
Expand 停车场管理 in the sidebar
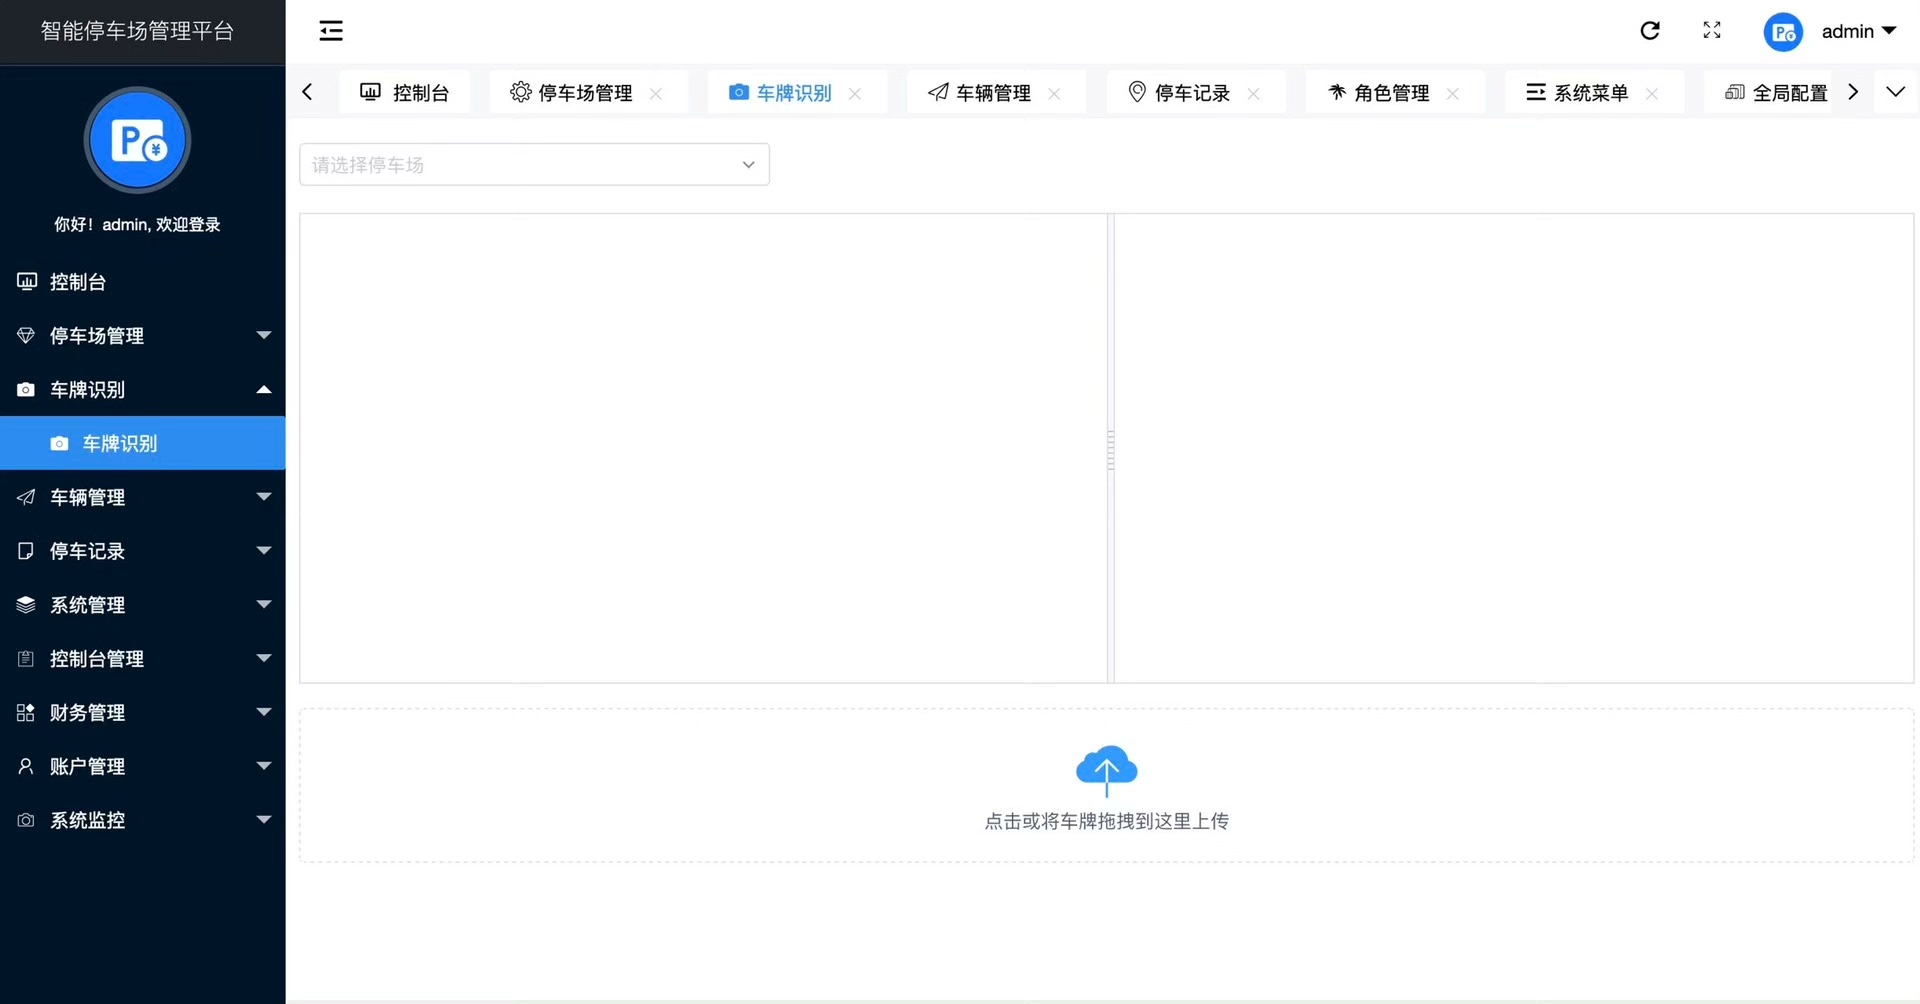pyautogui.click(x=142, y=336)
